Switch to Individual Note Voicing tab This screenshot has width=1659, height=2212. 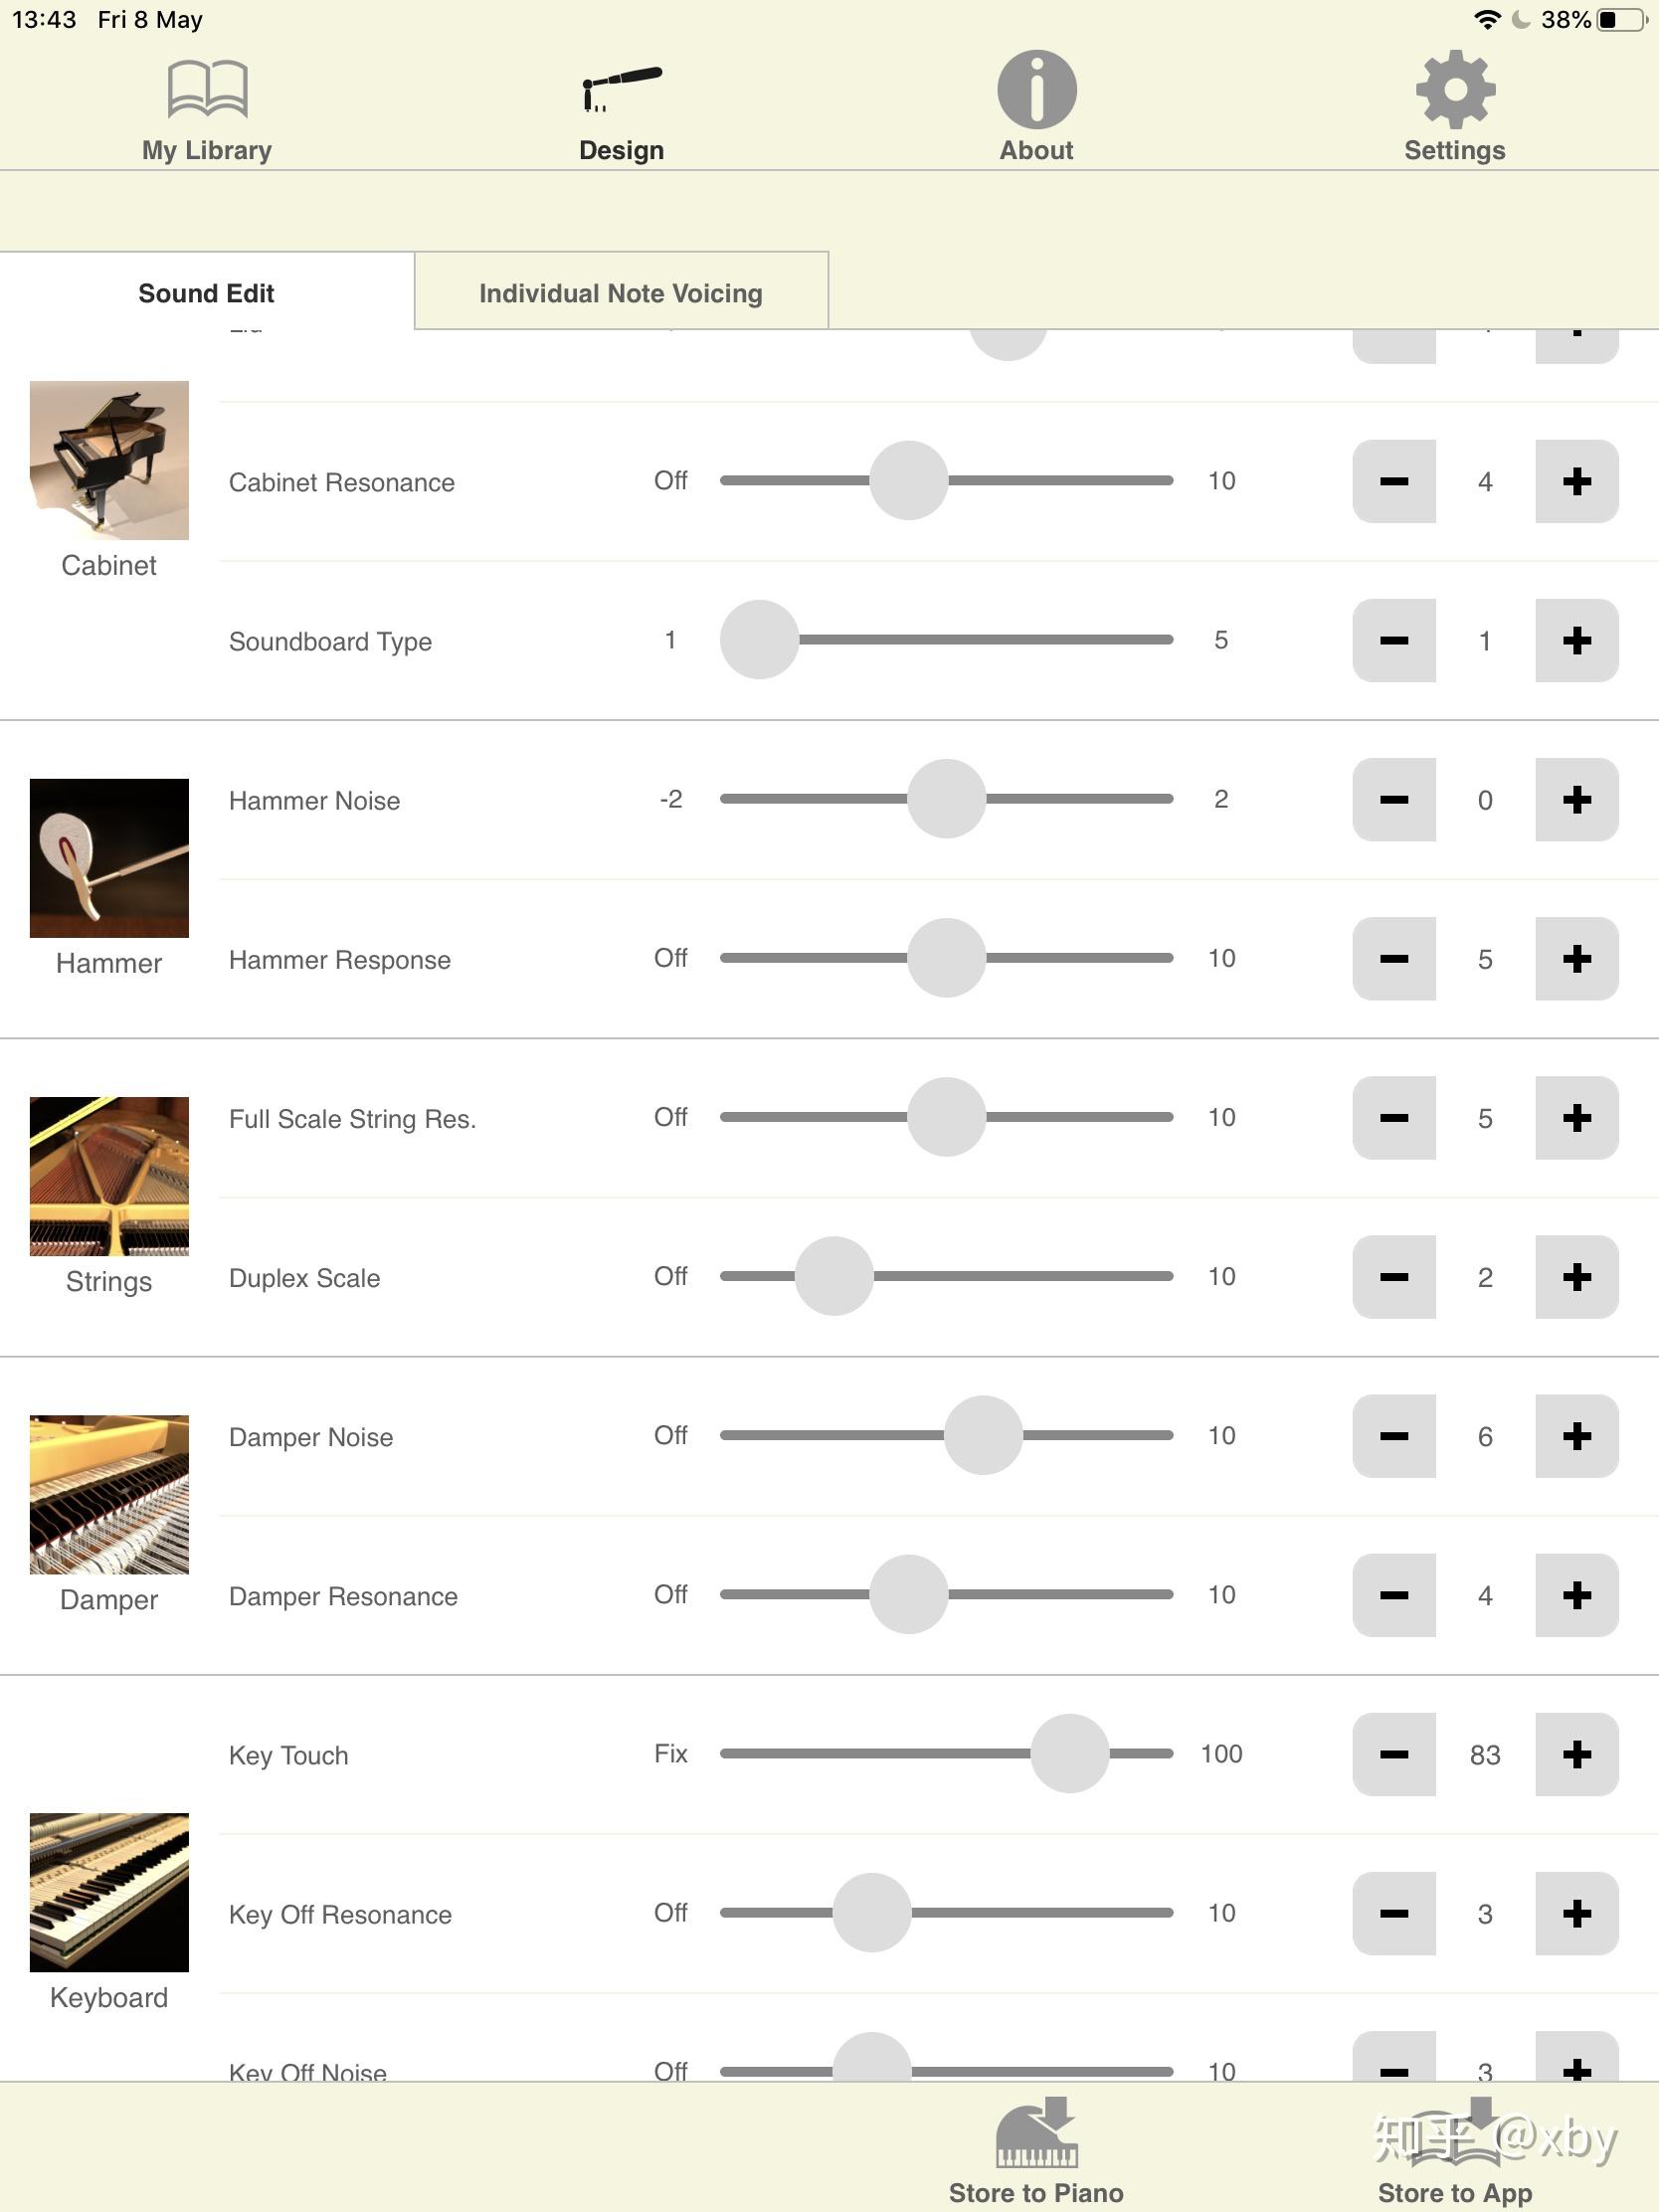pyautogui.click(x=621, y=292)
